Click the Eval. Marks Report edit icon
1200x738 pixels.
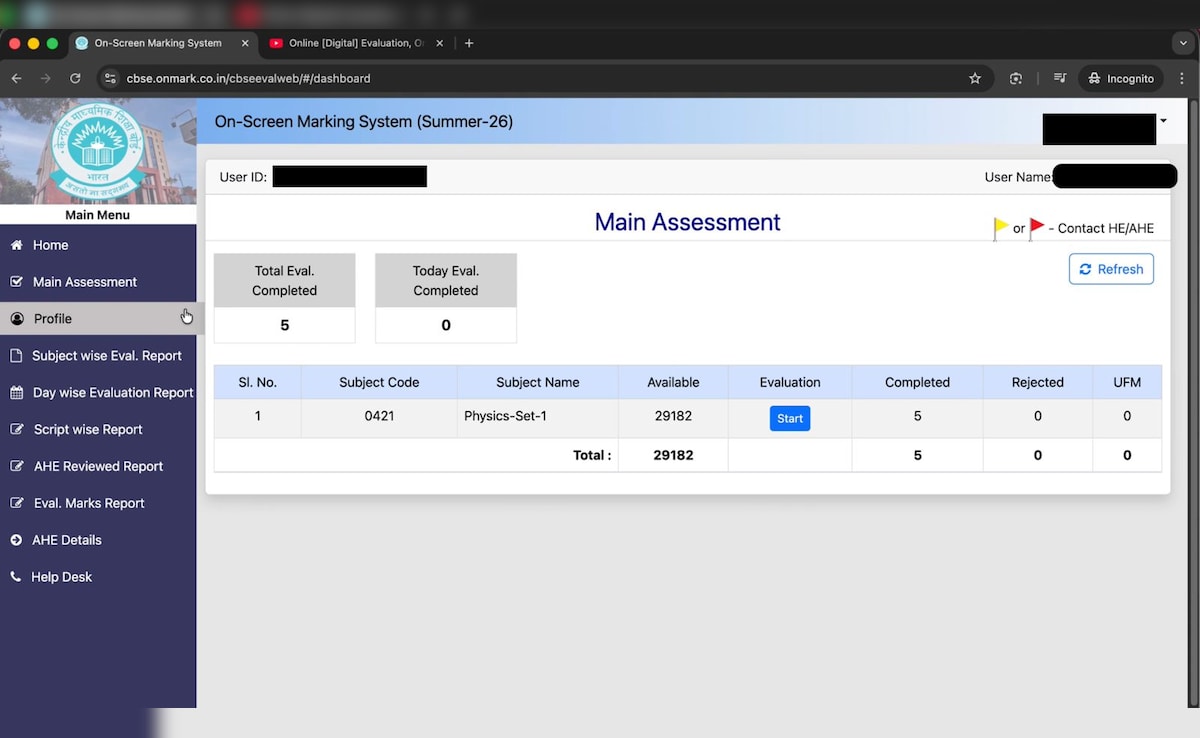tap(17, 503)
